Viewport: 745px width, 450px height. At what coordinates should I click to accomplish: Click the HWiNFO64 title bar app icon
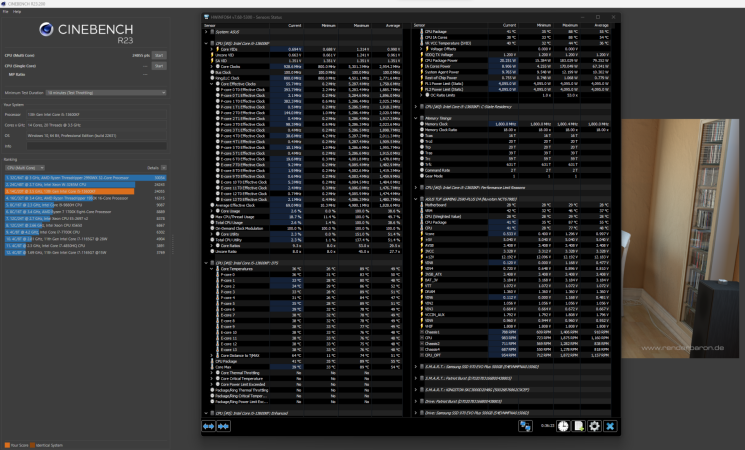(207, 17)
